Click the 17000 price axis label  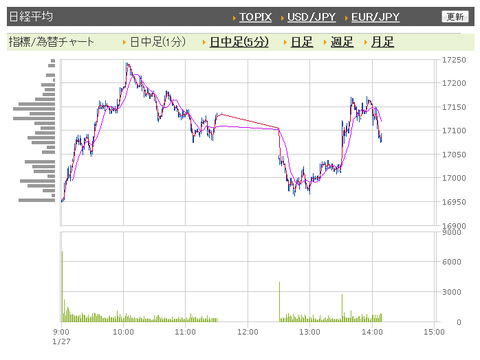pyautogui.click(x=454, y=178)
